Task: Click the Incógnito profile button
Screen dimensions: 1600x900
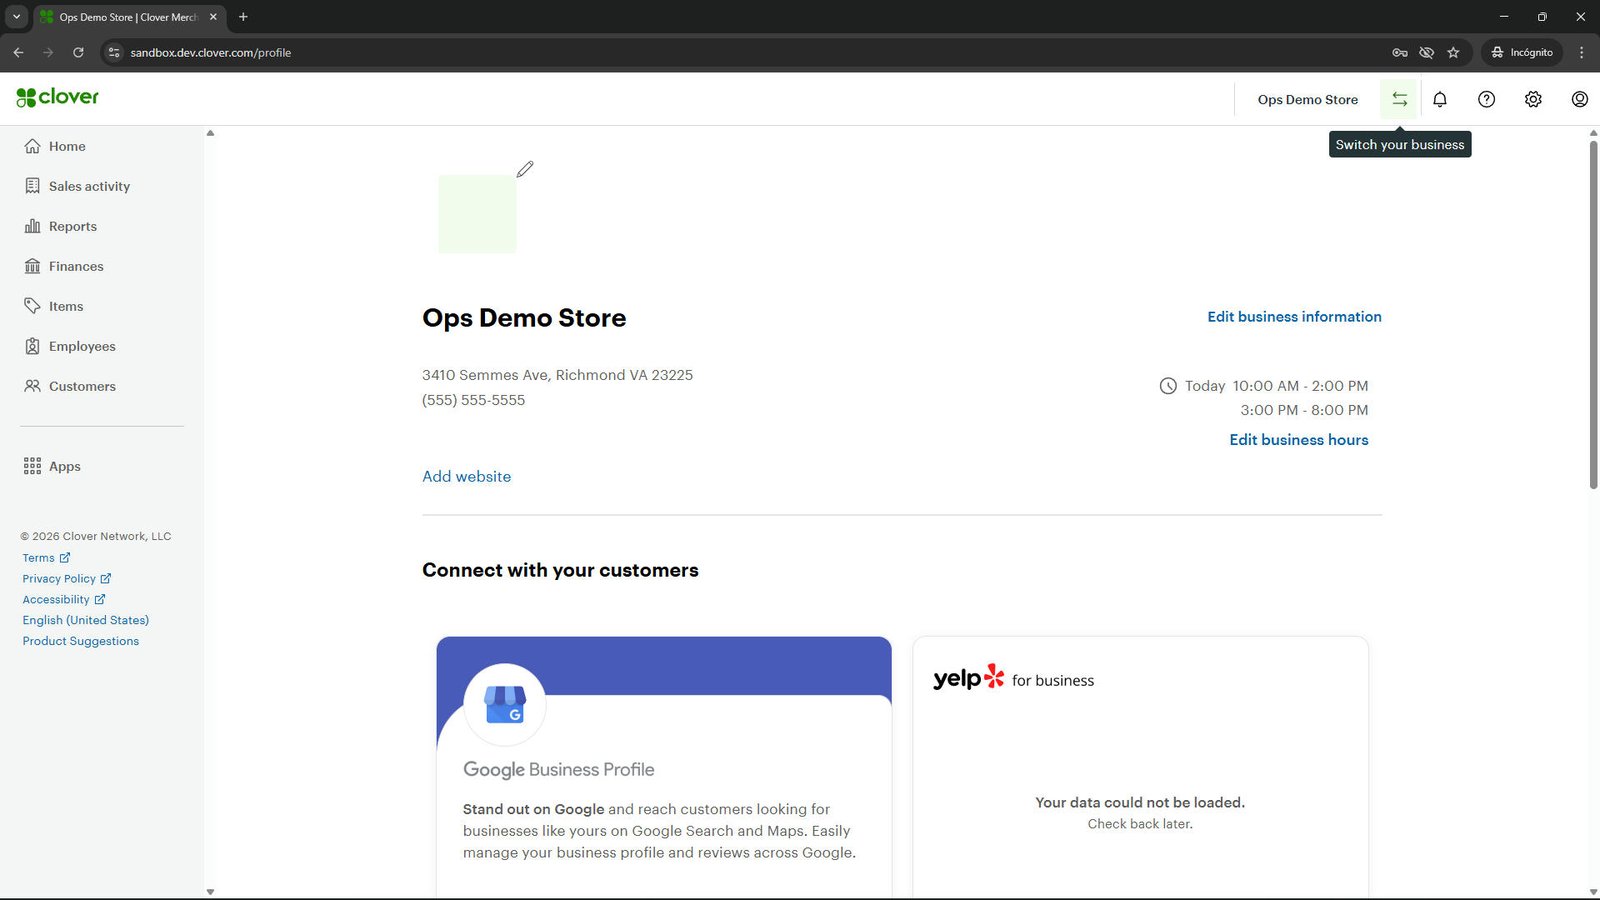Action: (x=1522, y=52)
